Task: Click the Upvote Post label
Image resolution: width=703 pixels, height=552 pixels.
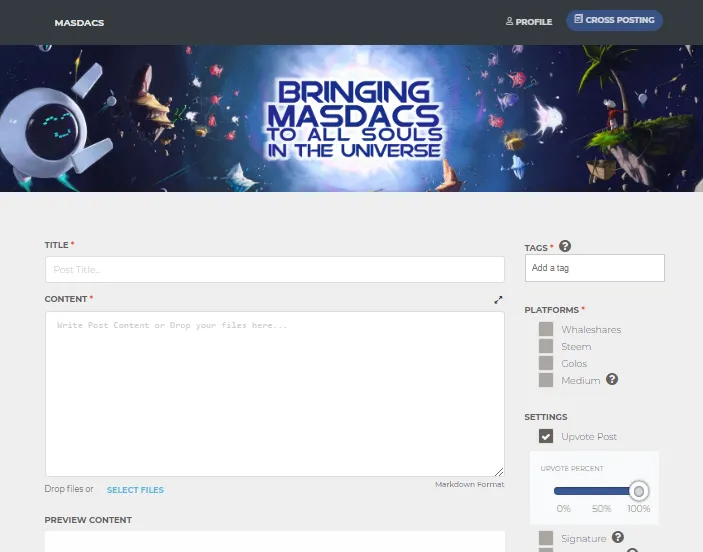Action: point(589,437)
